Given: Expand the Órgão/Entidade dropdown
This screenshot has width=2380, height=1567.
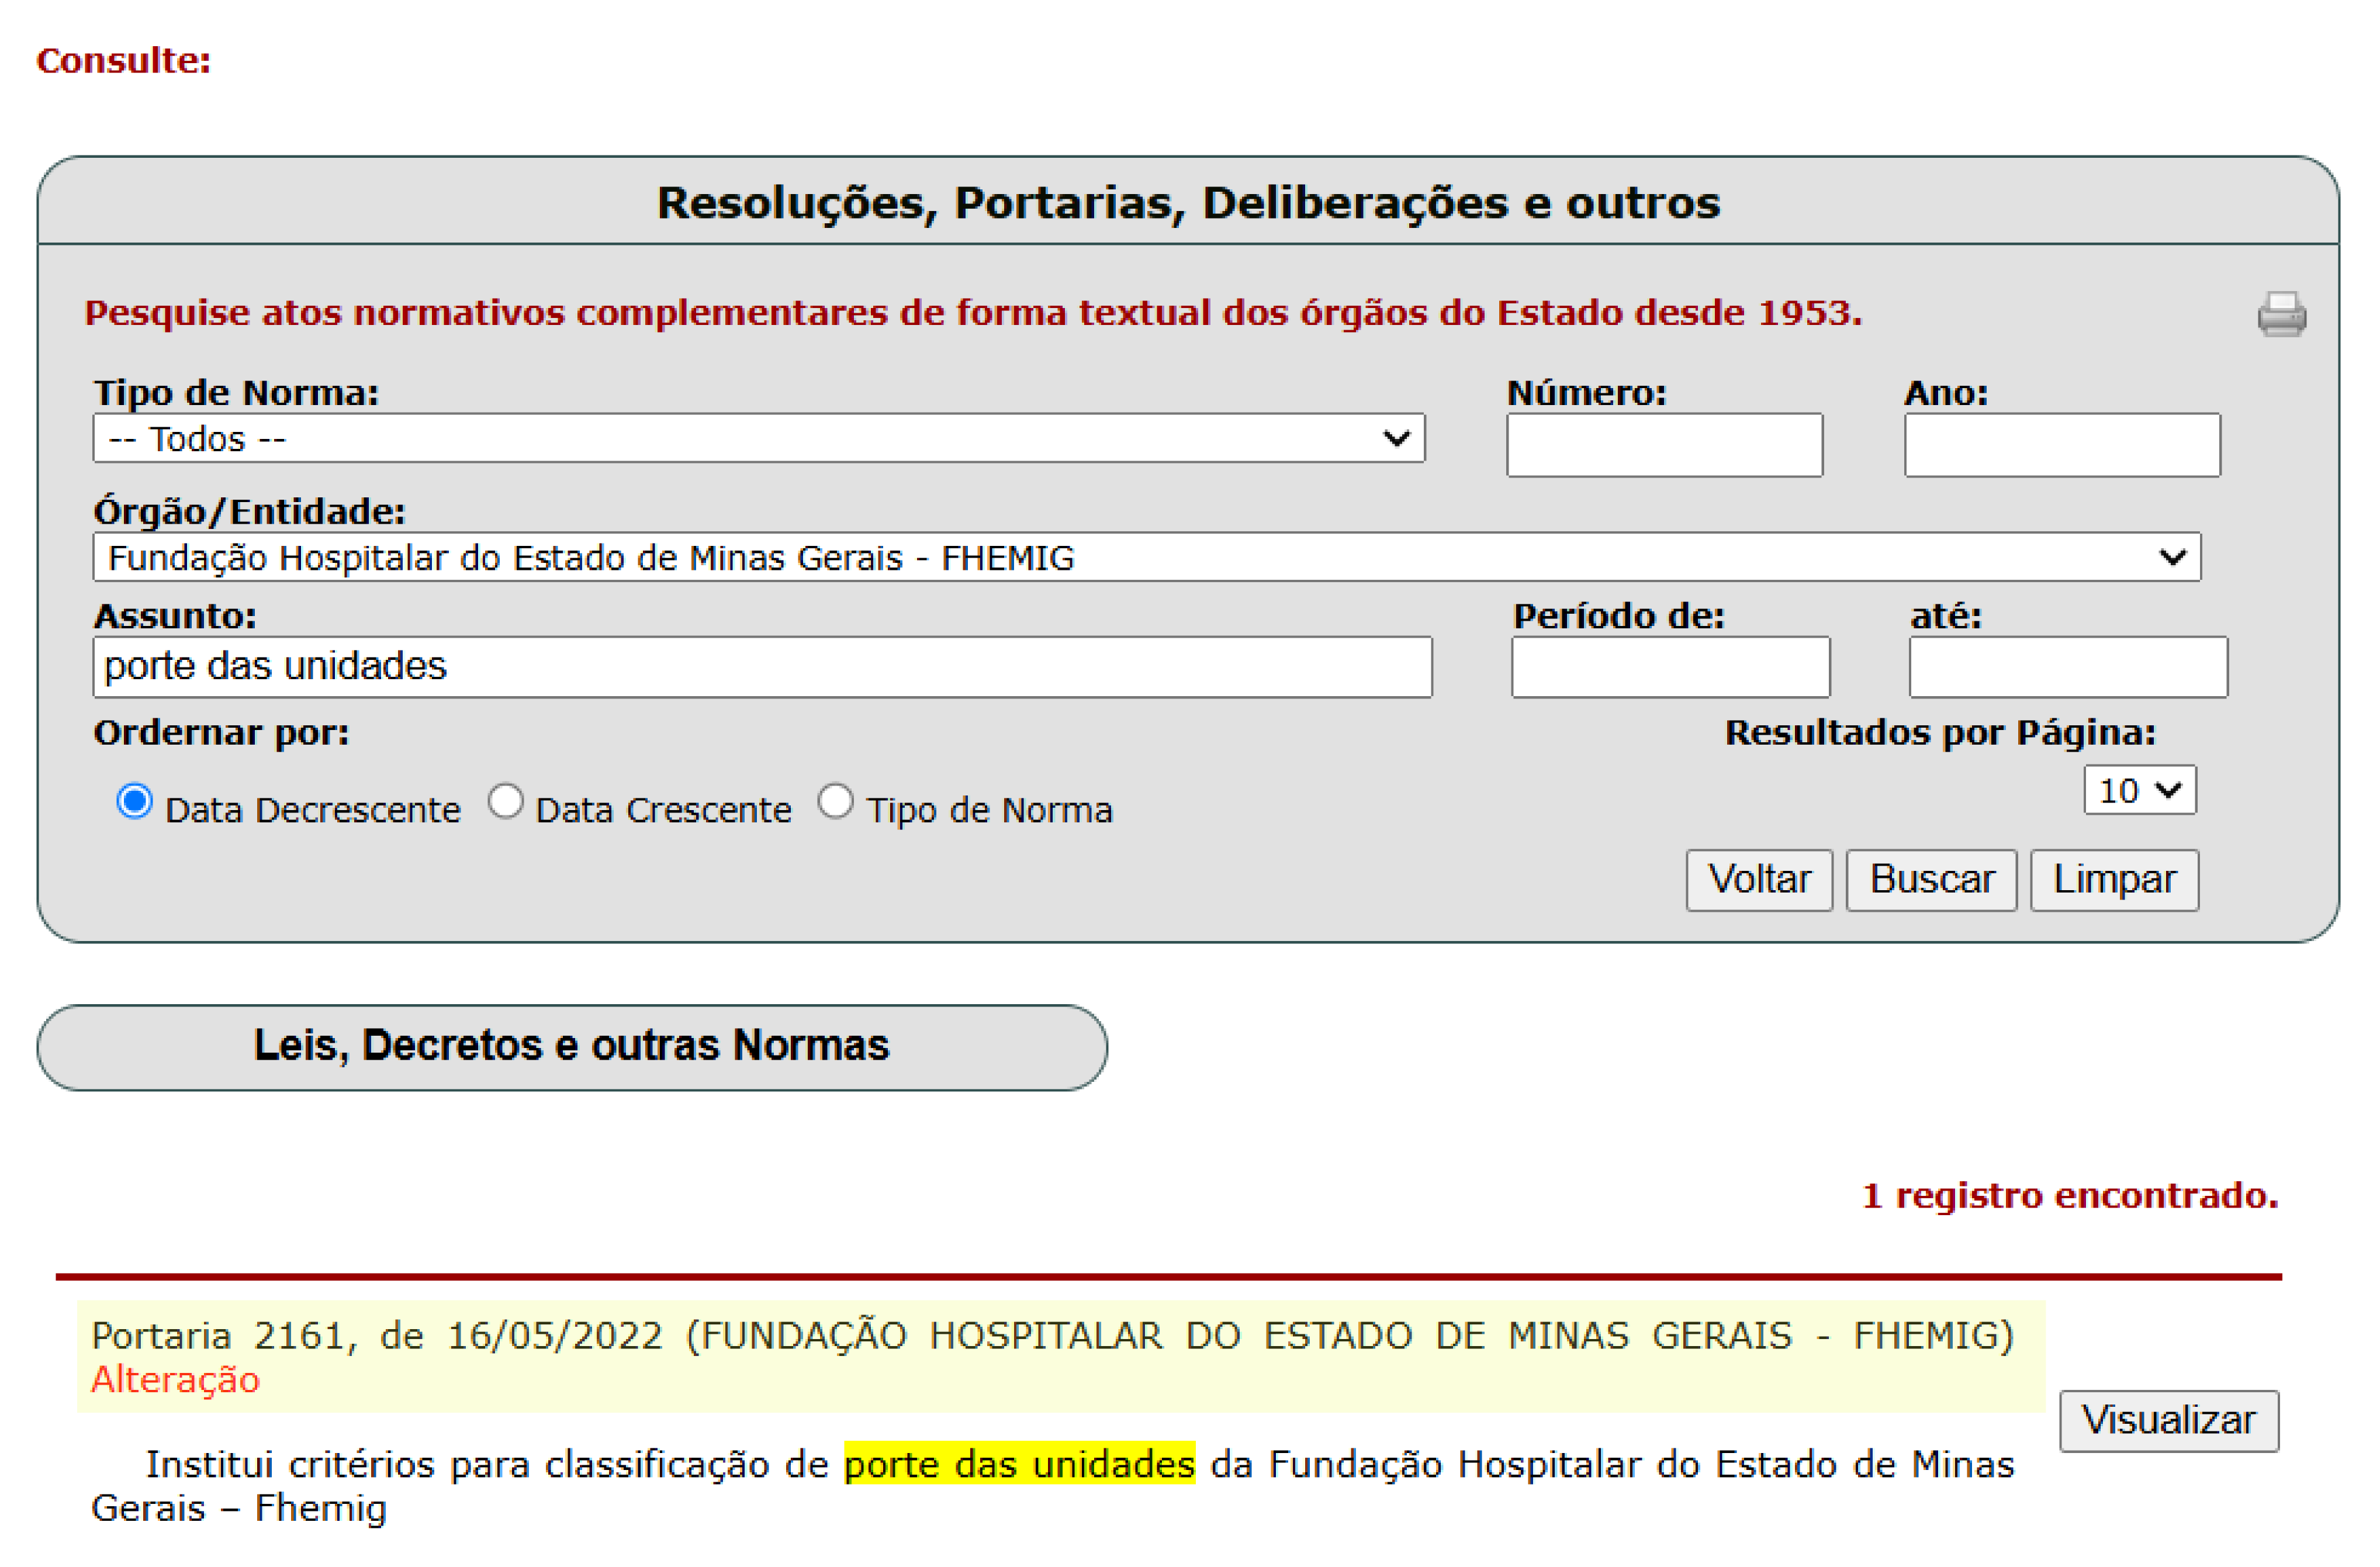Looking at the screenshot, I should point(1146,557).
